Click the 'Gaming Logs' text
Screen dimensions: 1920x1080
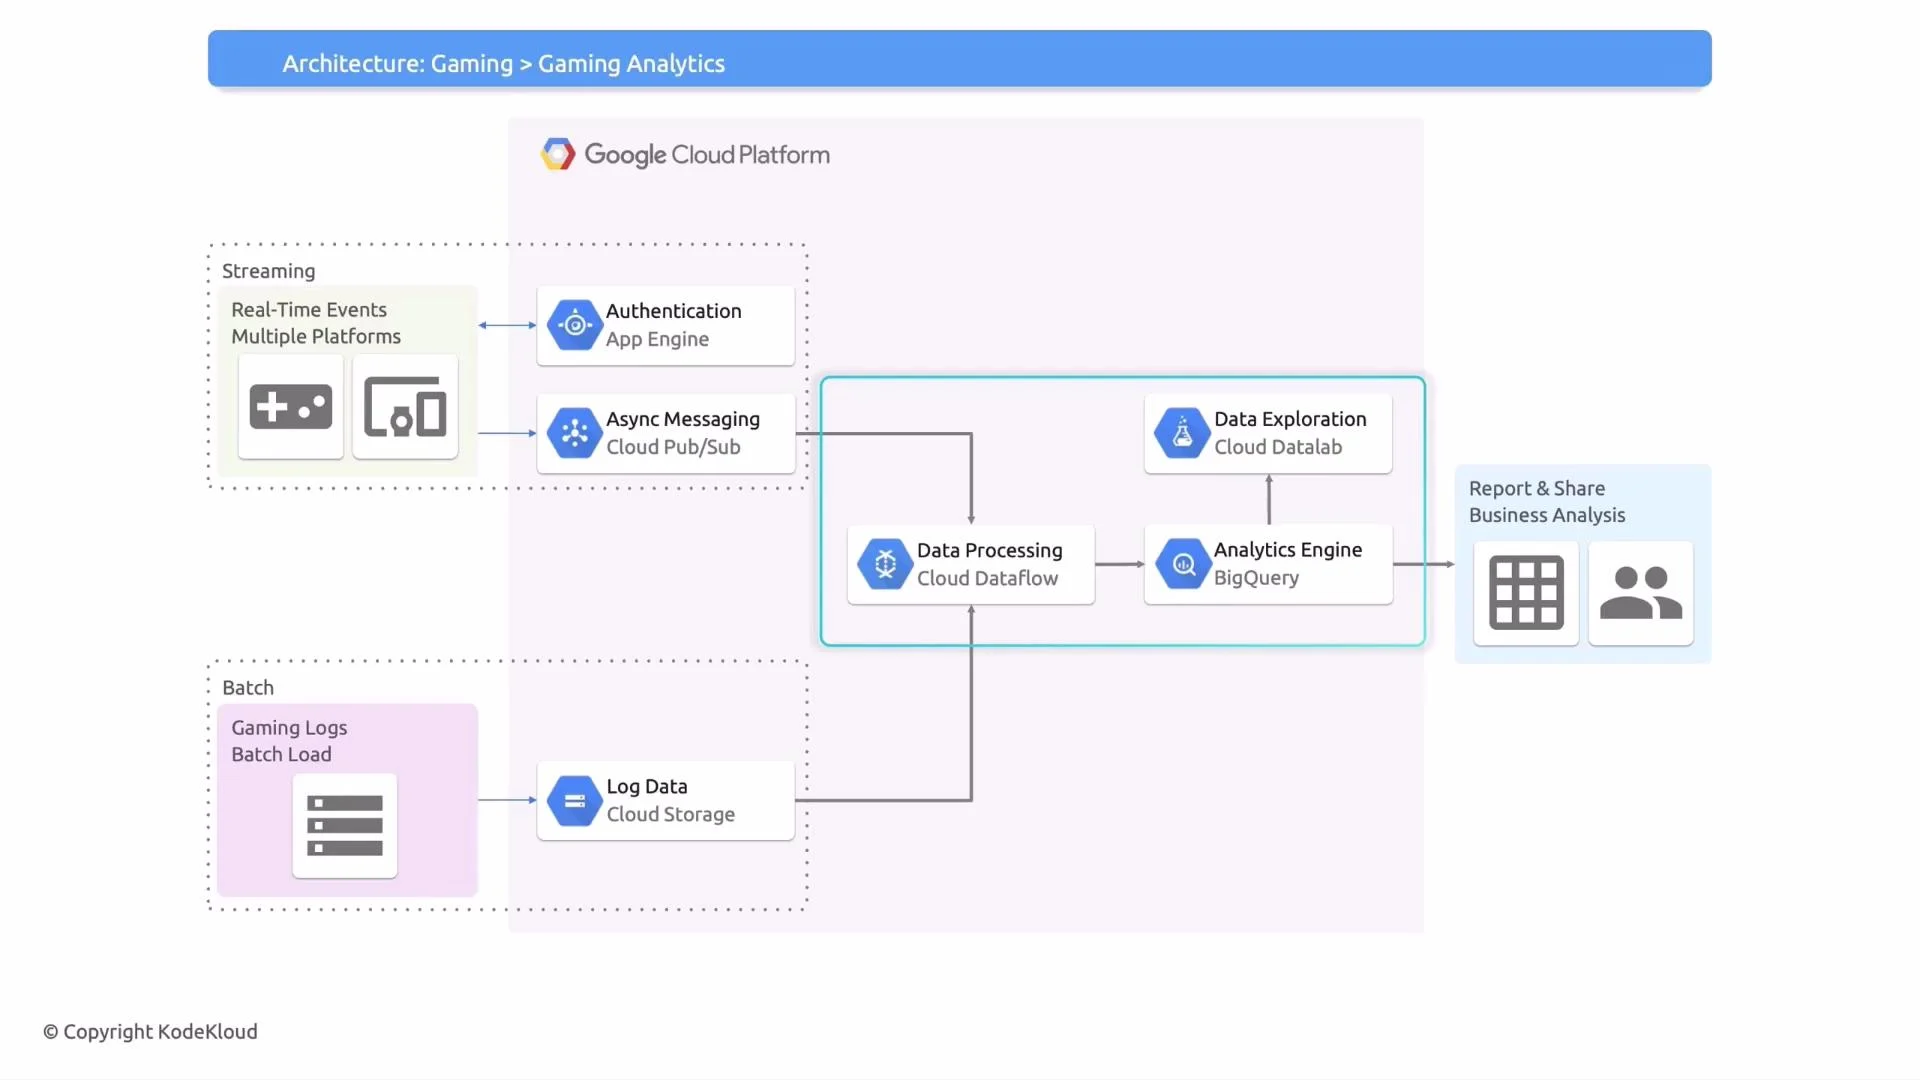click(289, 728)
